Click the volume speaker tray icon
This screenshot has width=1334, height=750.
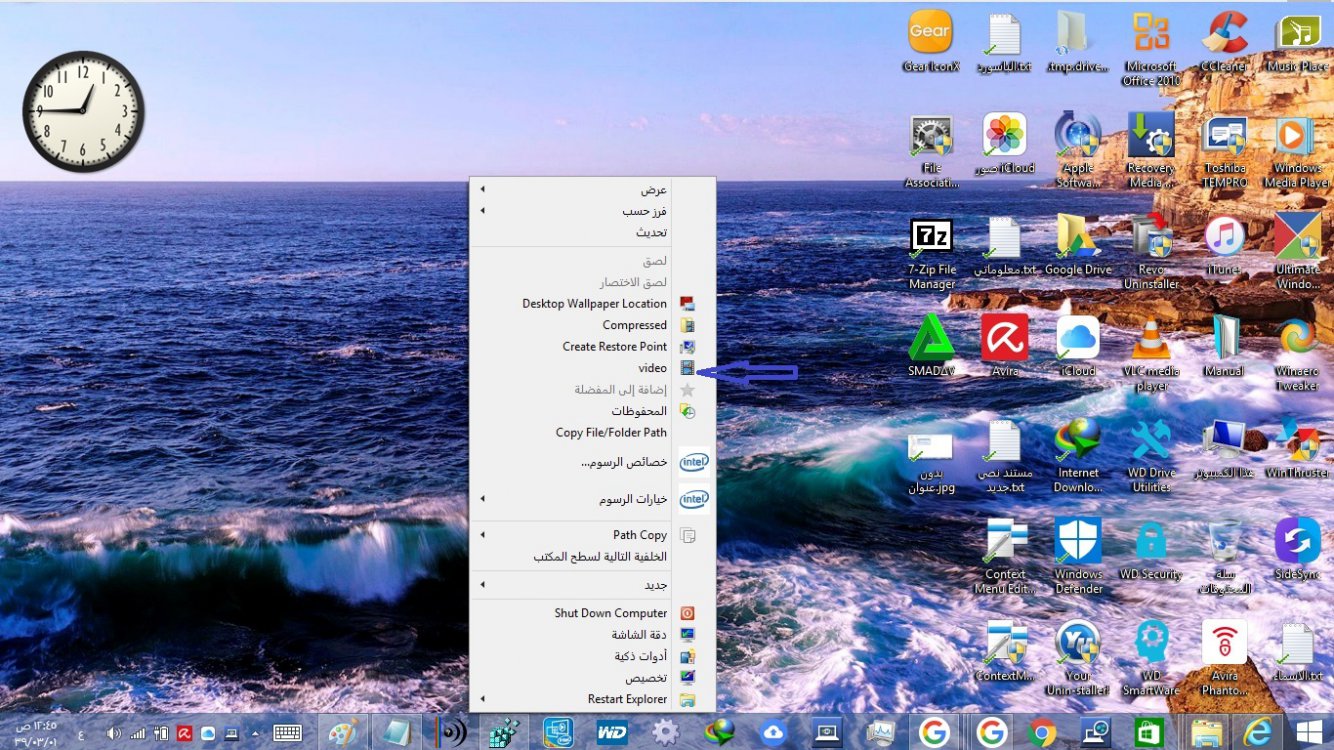[113, 733]
